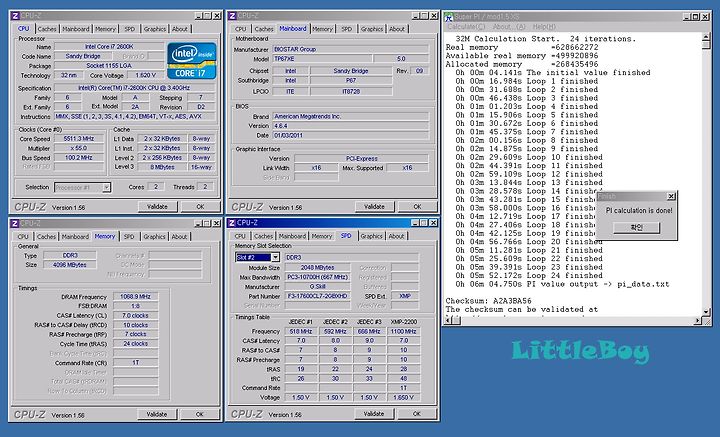Open Mainboard tab in top-left CPU-Z window
This screenshot has width=720, height=437.
tap(76, 29)
